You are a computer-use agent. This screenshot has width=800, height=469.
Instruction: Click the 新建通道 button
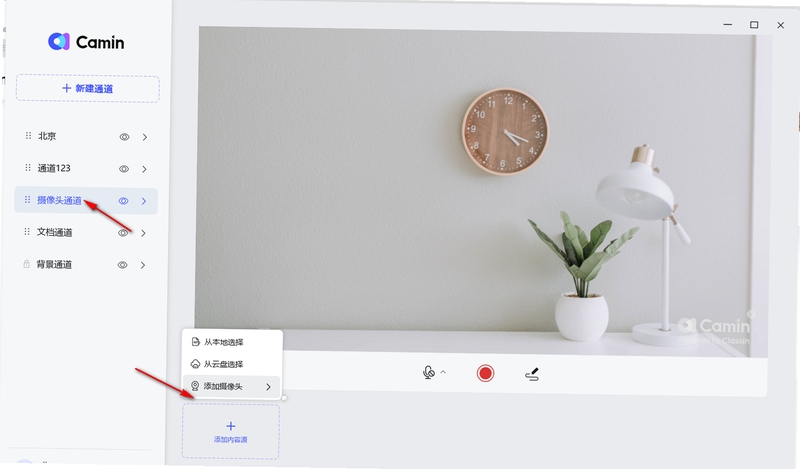(x=88, y=88)
